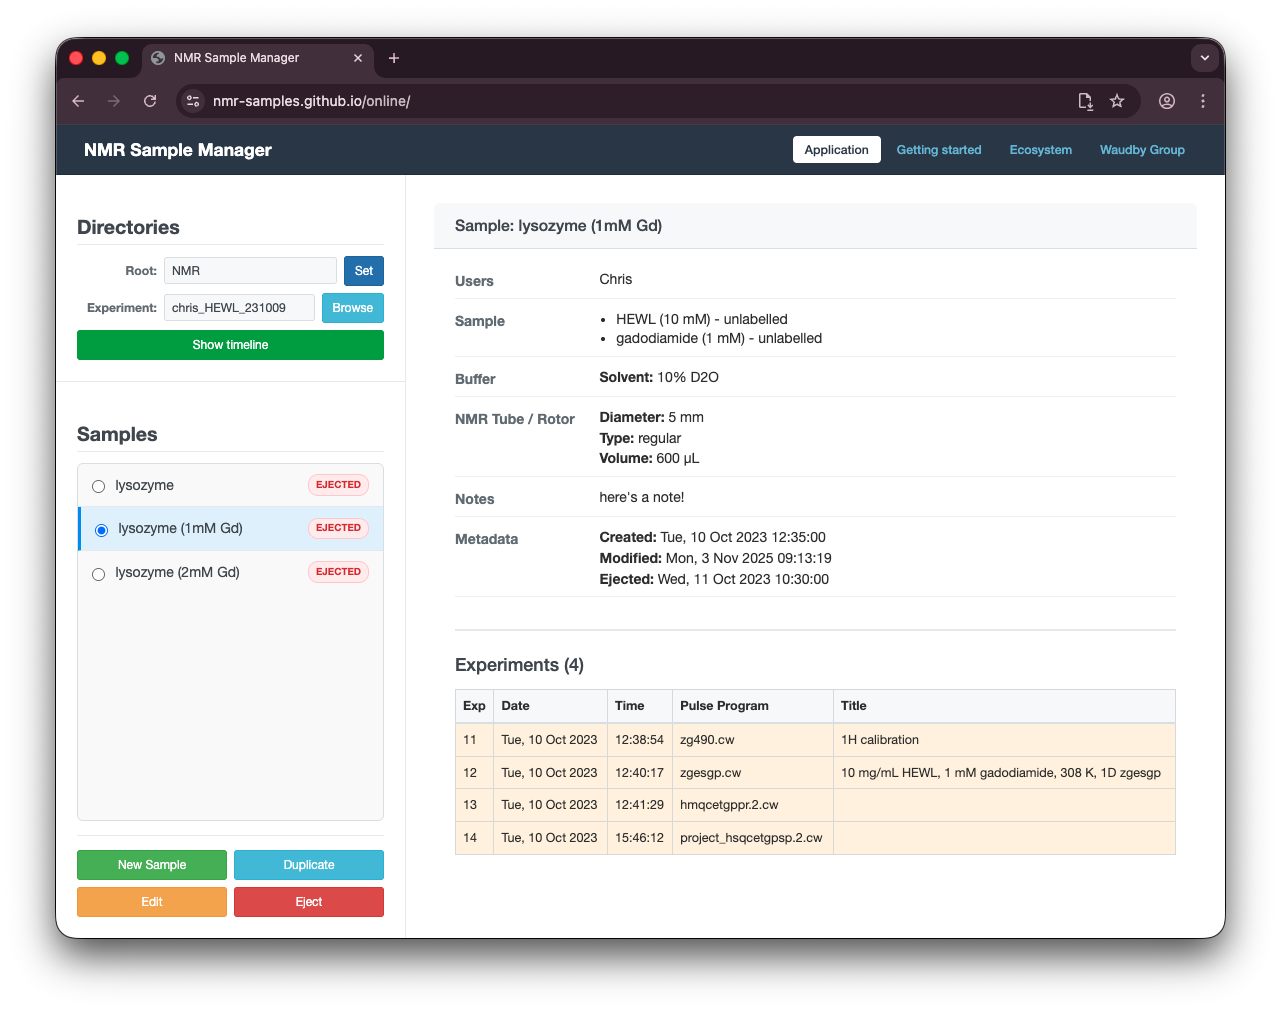Open a new tab with the plus icon
Image resolution: width=1281 pixels, height=1012 pixels.
393,58
